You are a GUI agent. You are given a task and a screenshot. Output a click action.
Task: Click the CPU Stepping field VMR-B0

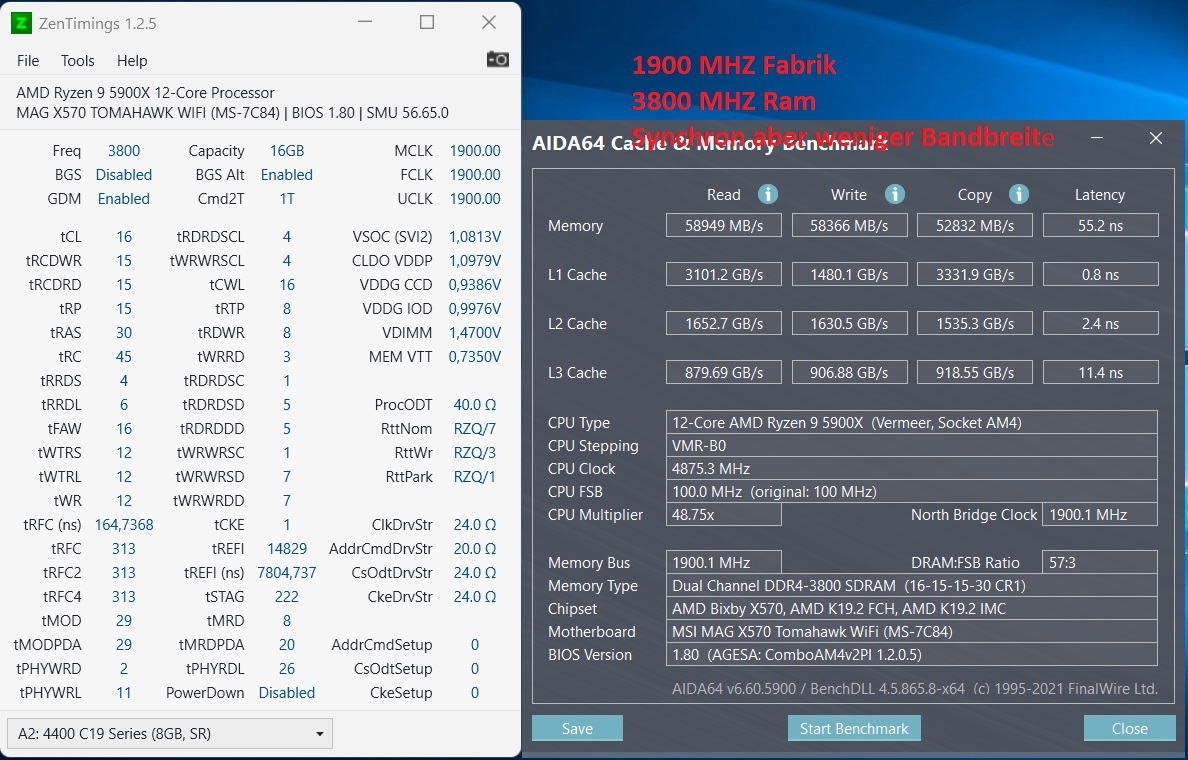pos(911,446)
